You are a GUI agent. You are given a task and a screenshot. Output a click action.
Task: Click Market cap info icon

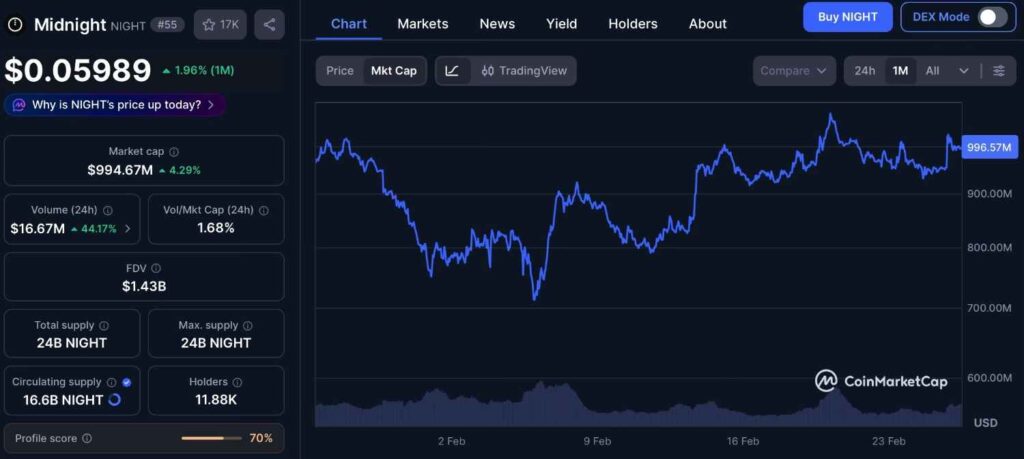pyautogui.click(x=174, y=152)
